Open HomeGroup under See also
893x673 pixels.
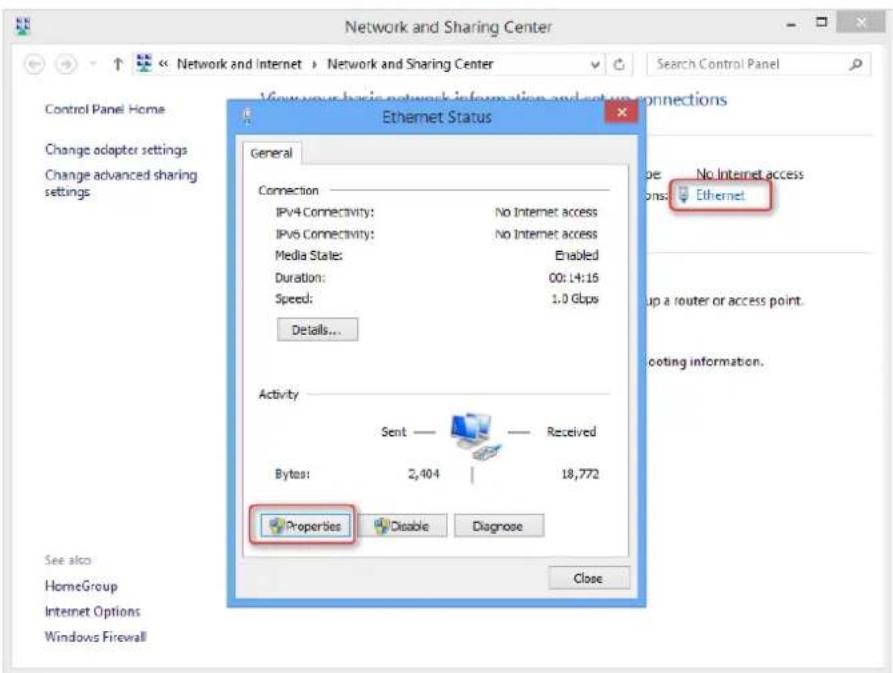point(81,586)
